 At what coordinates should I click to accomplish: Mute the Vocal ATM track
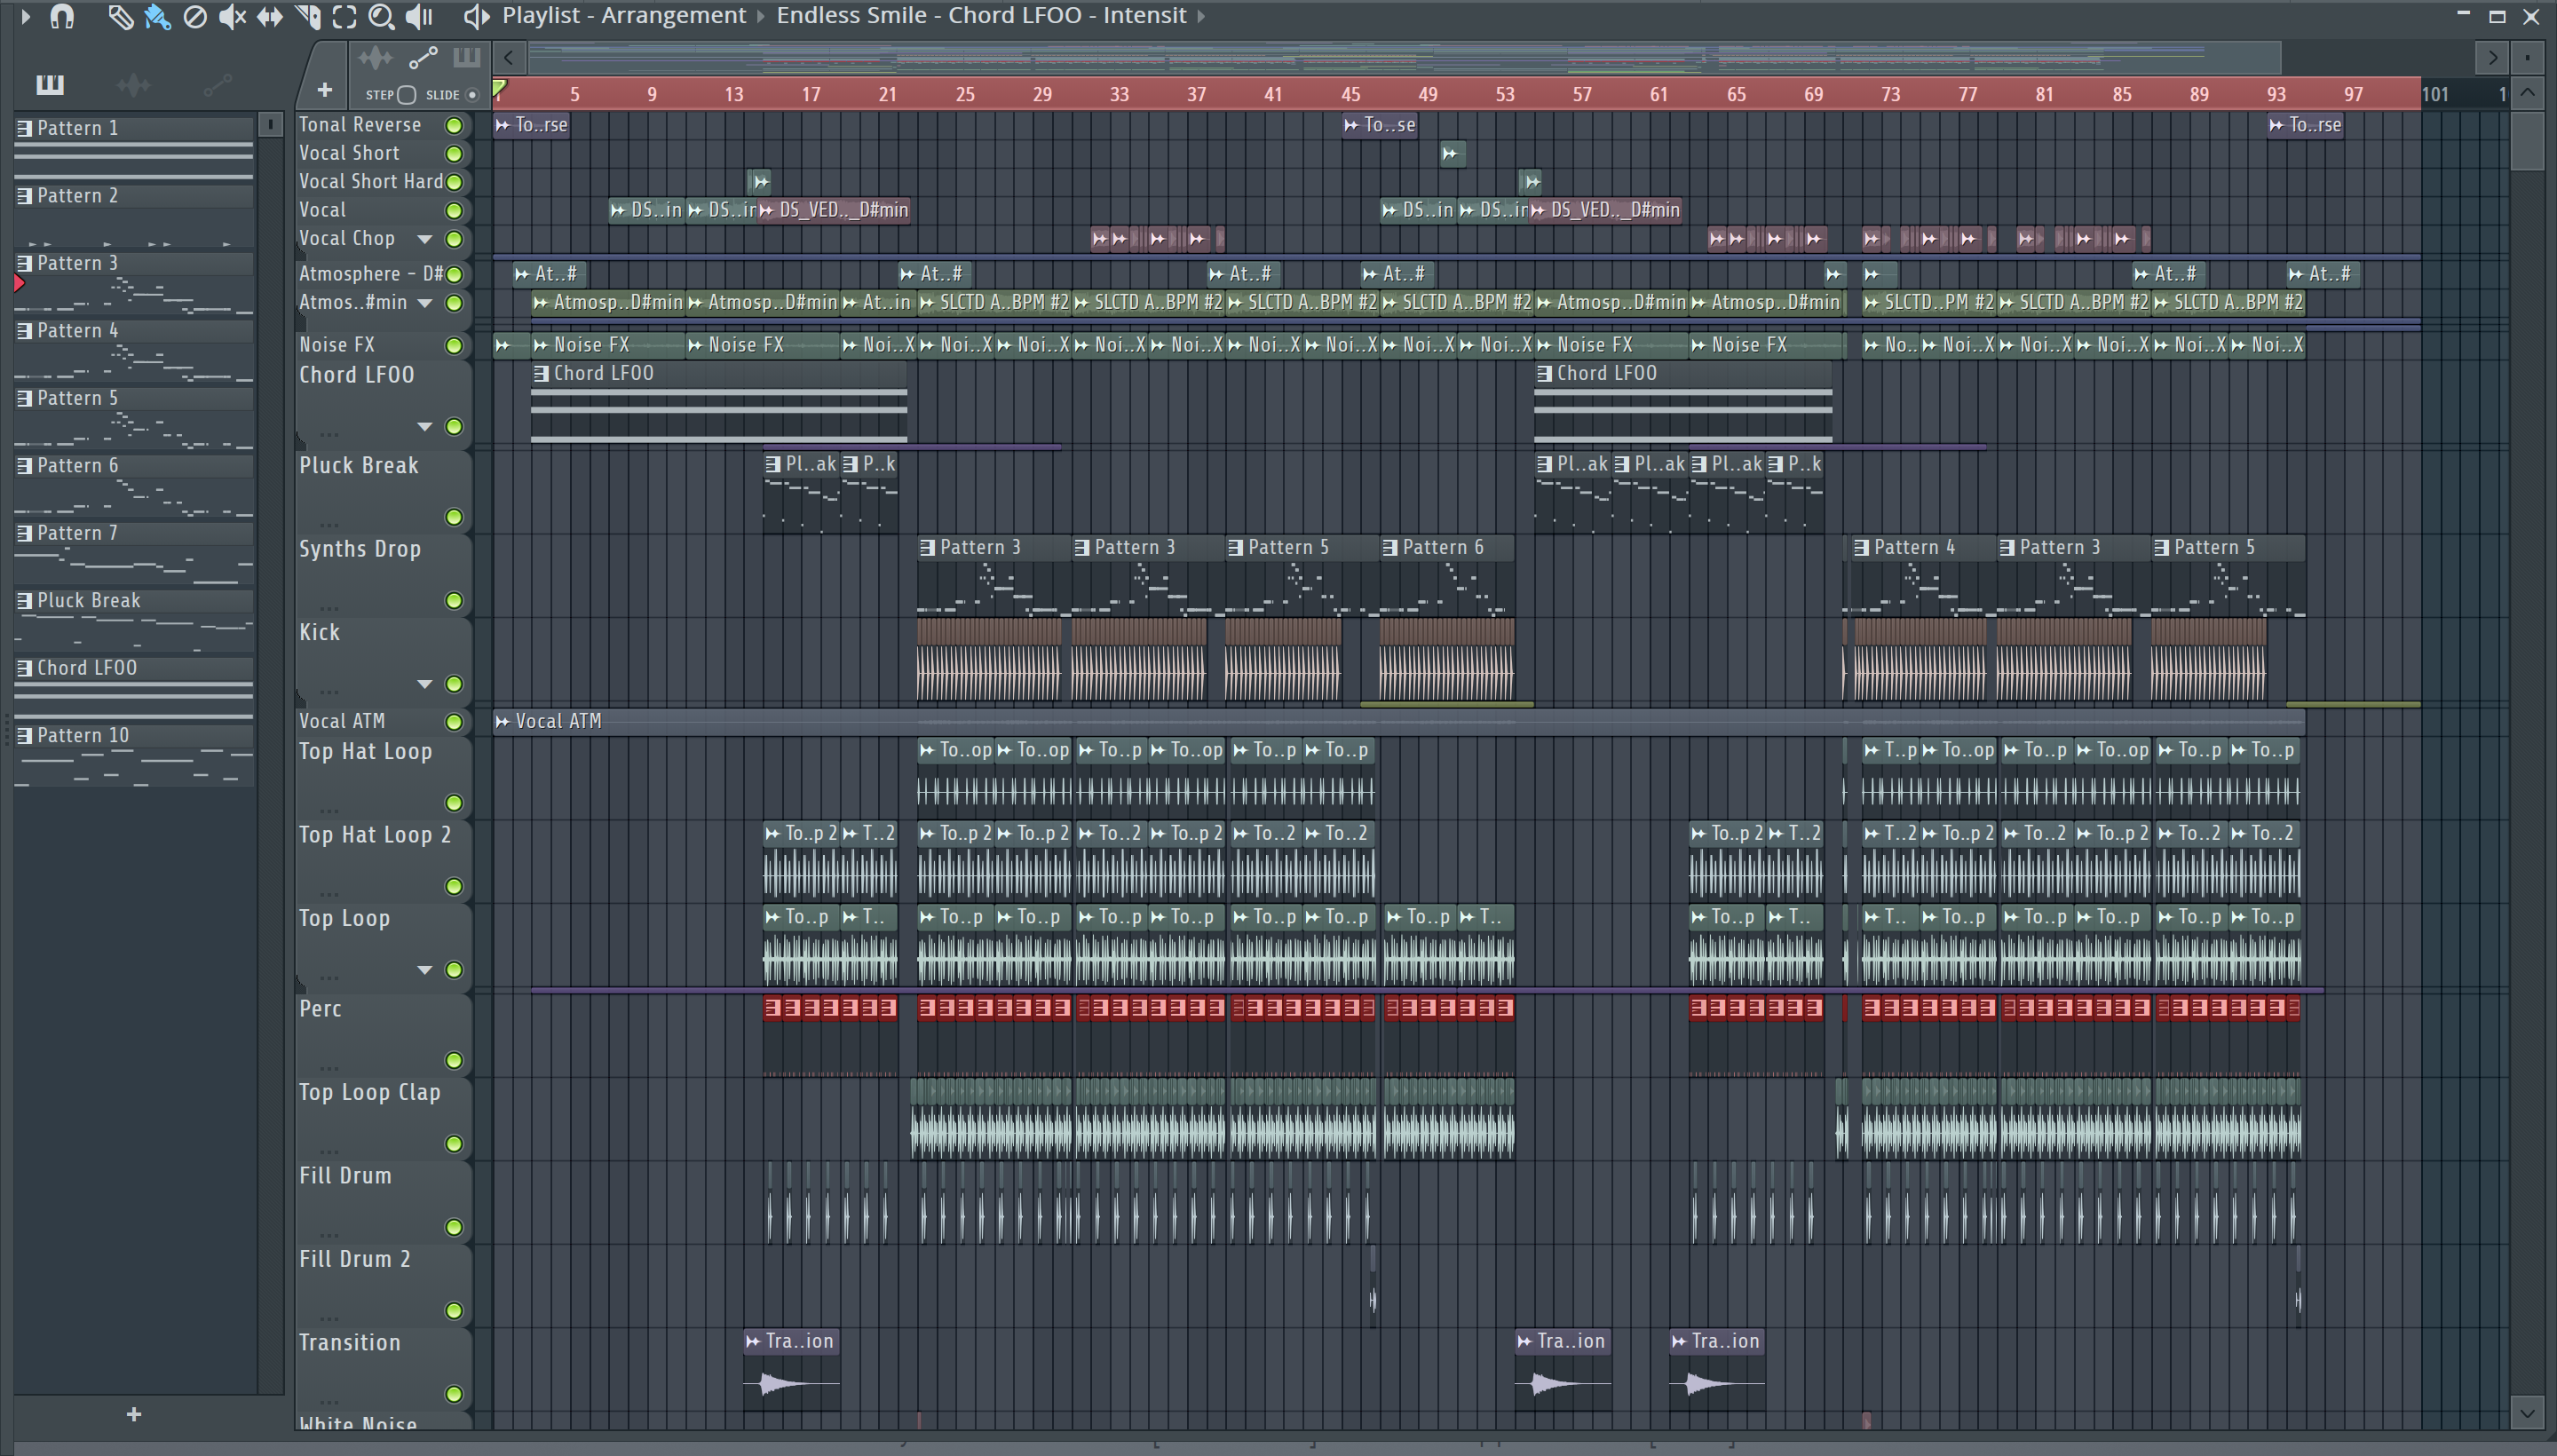click(x=454, y=722)
